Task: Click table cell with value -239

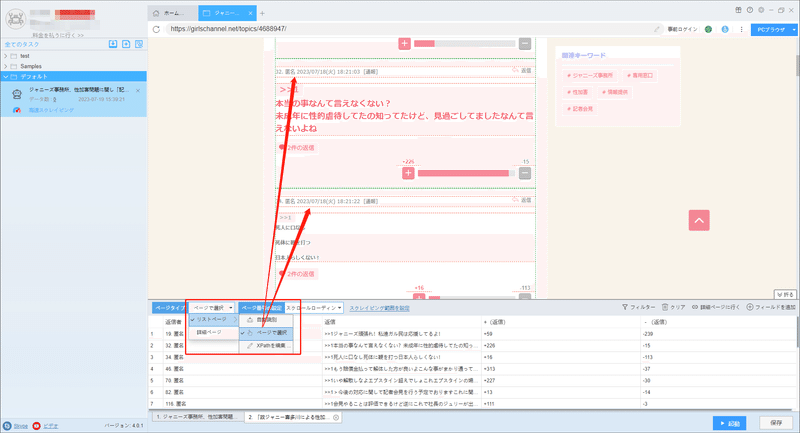Action: click(718, 334)
